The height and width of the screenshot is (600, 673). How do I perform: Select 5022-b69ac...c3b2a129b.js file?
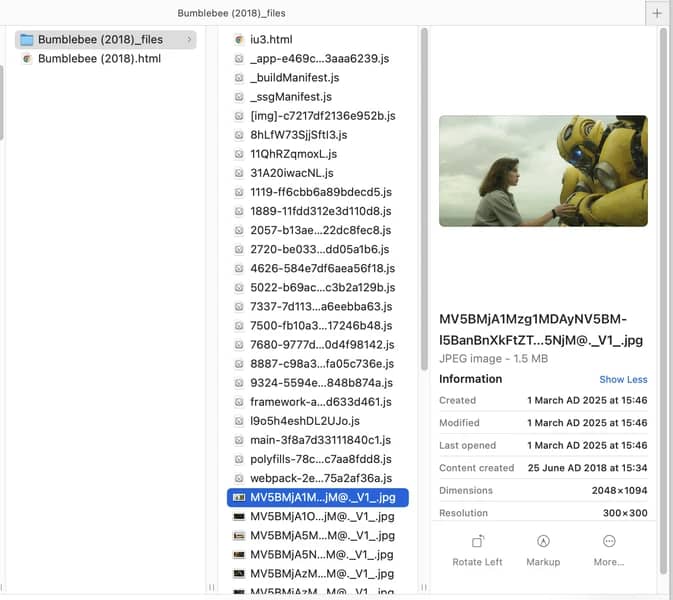pyautogui.click(x=318, y=288)
